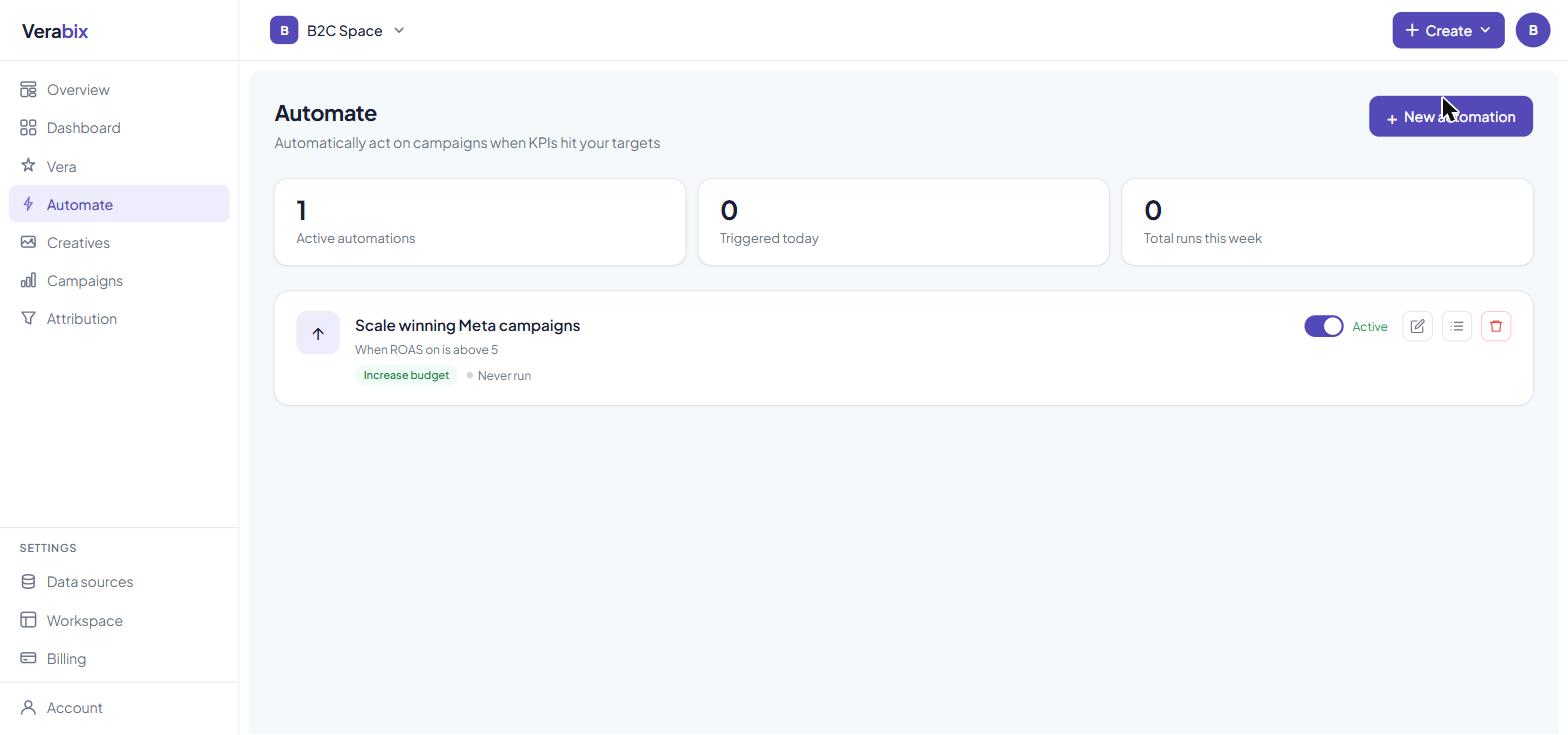Select the Active automations stat card
Screen dimensions: 1568x735
(x=480, y=222)
